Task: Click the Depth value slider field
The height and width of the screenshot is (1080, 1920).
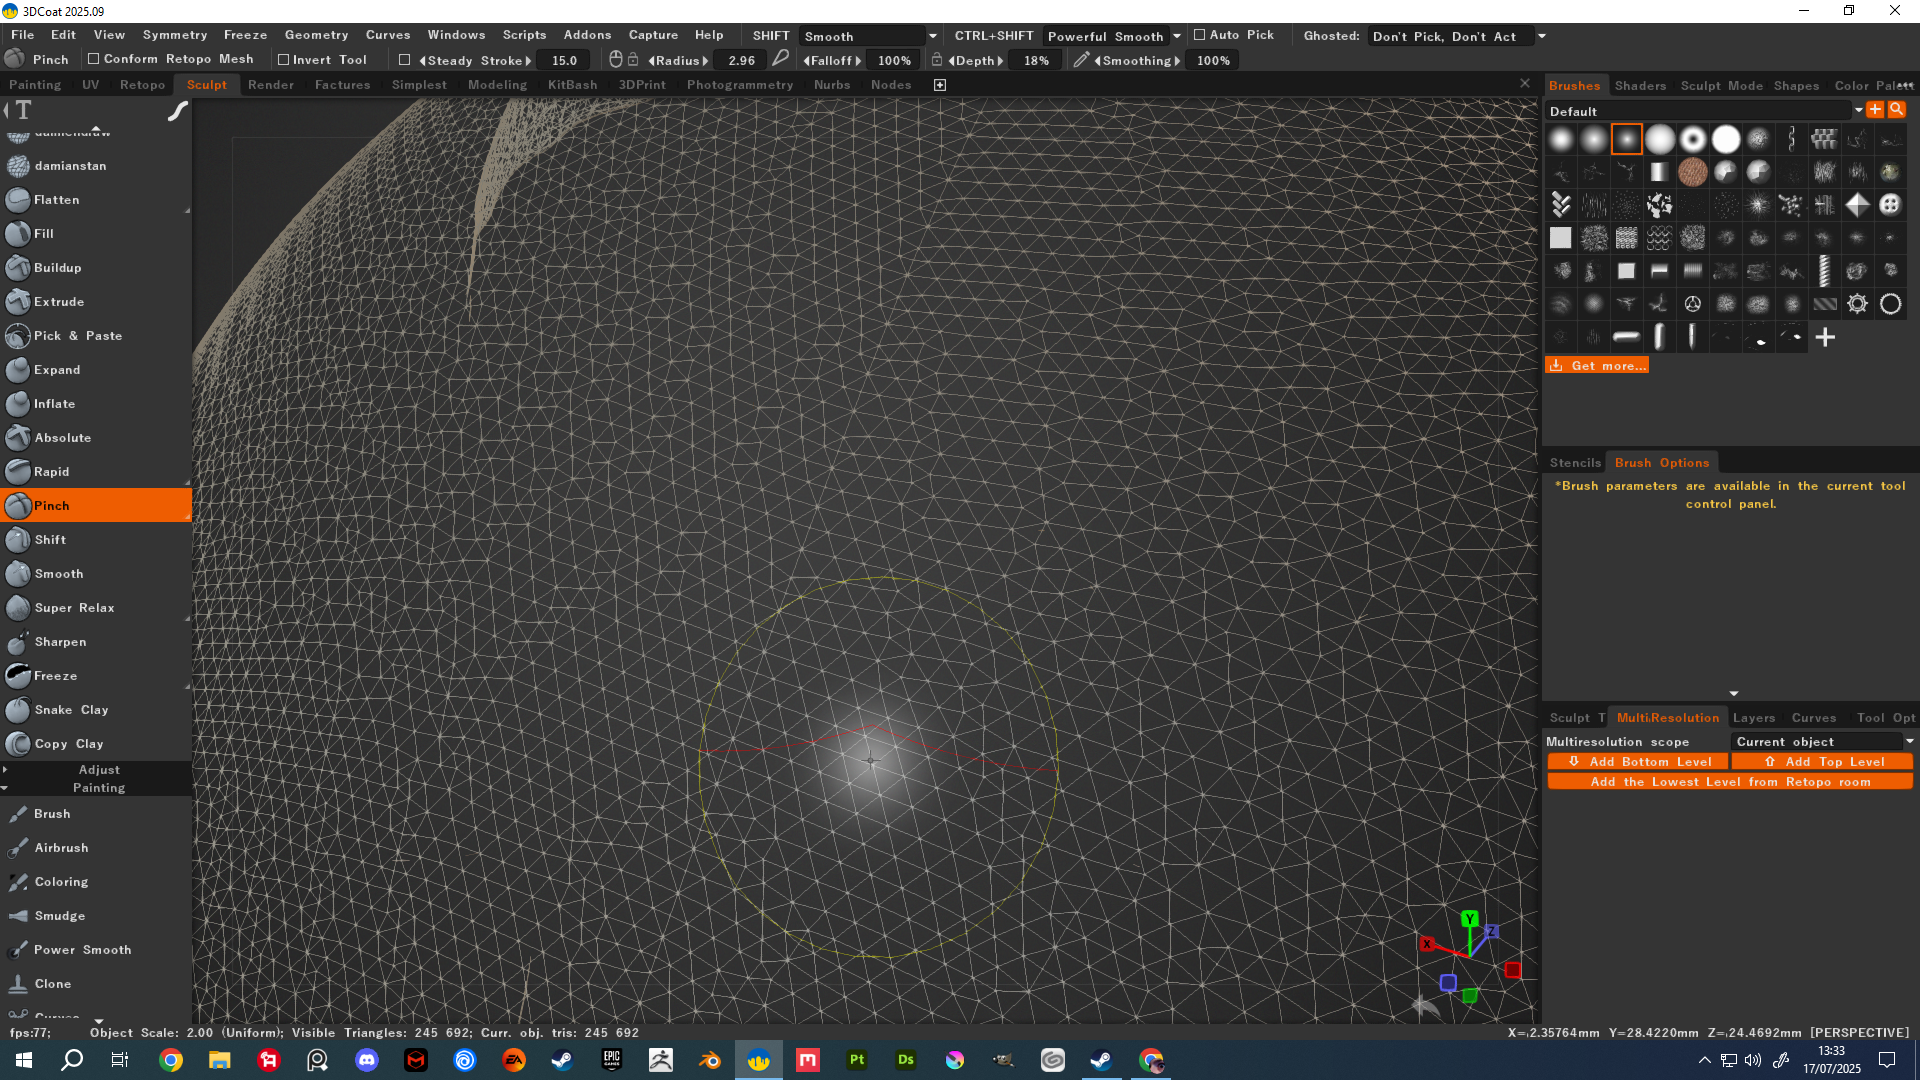Action: [1036, 60]
